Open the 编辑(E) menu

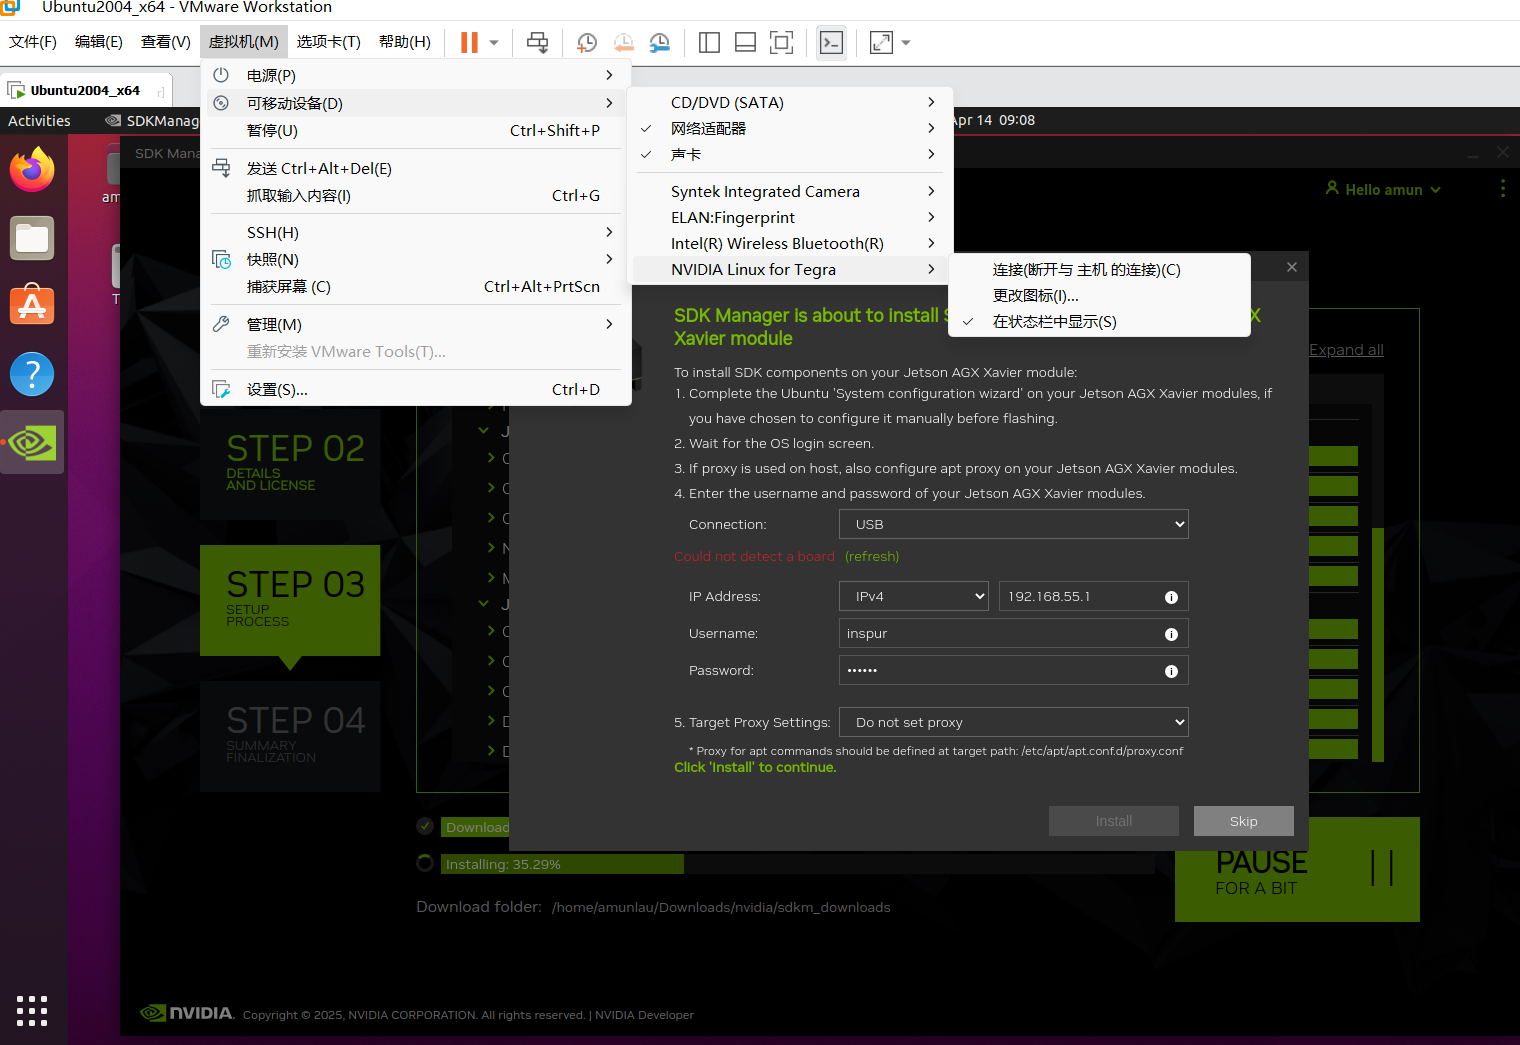click(x=99, y=42)
